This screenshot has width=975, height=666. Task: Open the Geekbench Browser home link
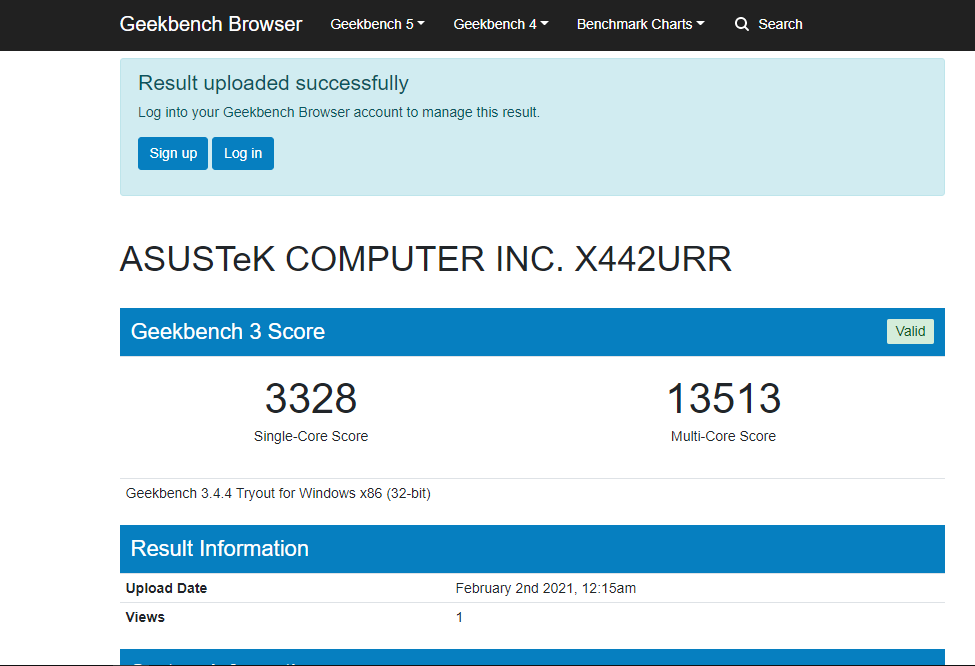(211, 24)
